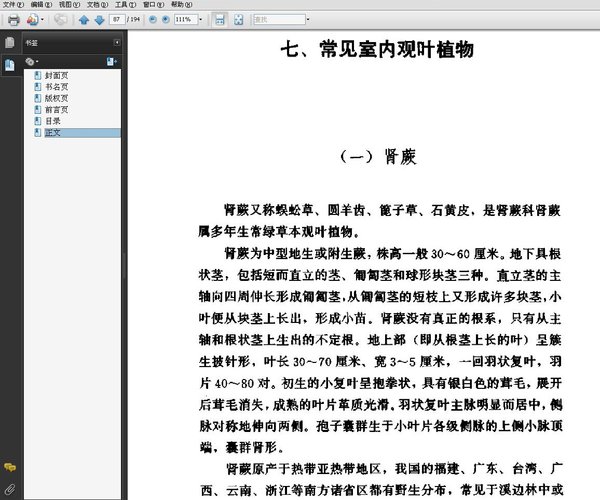The width and height of the screenshot is (600, 500).
Task: Select the 版权页 bookmark
Action: click(x=57, y=98)
